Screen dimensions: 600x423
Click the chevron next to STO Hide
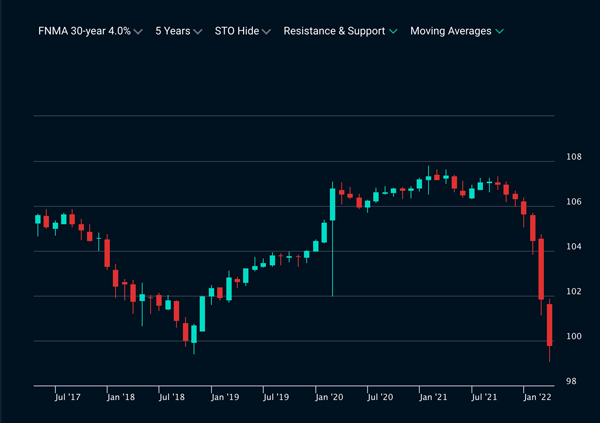click(x=266, y=32)
